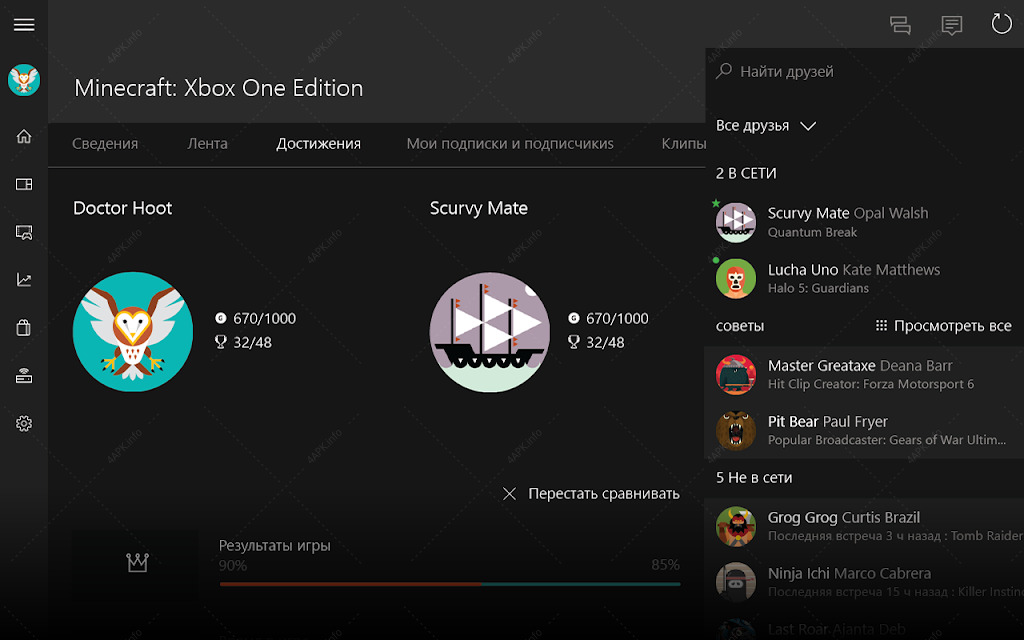Click the refresh icon

click(x=1001, y=24)
